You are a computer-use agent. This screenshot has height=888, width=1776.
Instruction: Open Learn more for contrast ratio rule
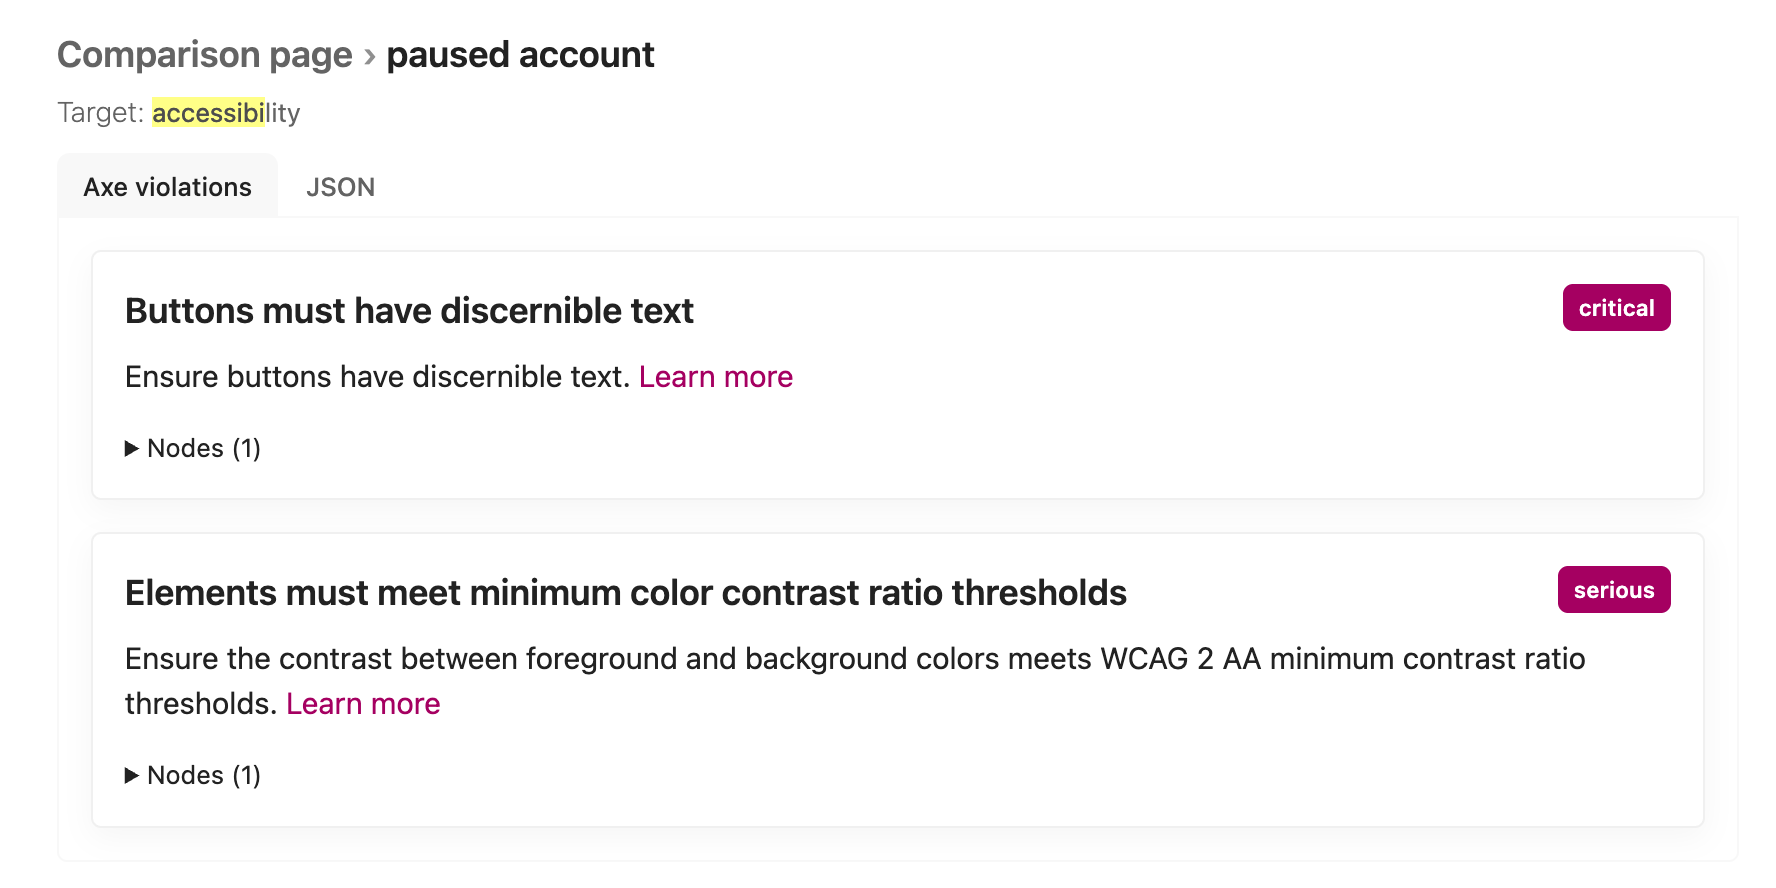[362, 703]
